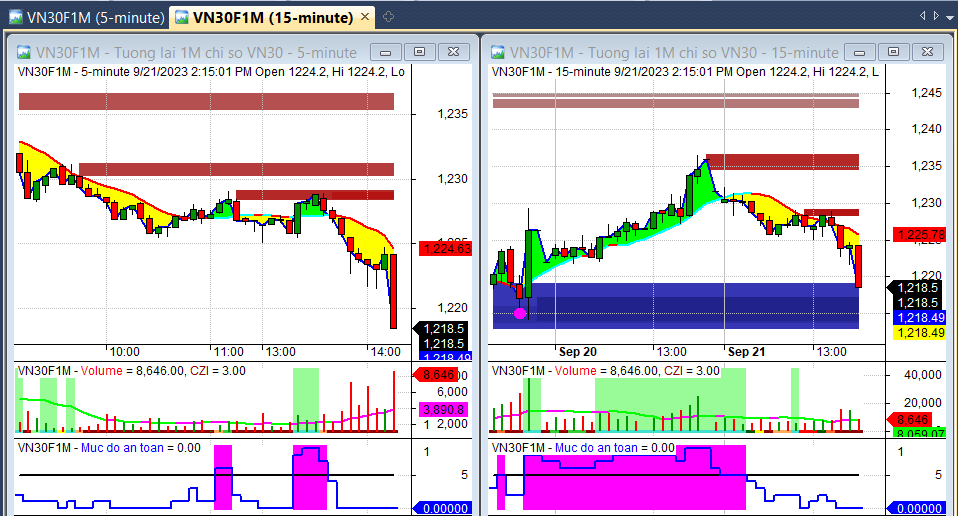Click 'Muc do an toan' legend in 15-minute pane

(x=596, y=448)
